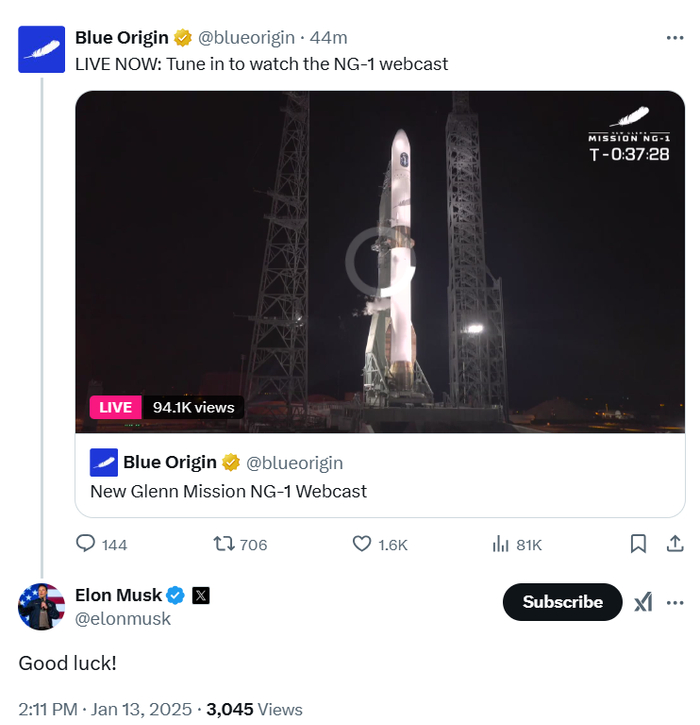Viewport: 700px width, 725px height.
Task: Open more options beside Subscribe button
Action: coord(675,602)
